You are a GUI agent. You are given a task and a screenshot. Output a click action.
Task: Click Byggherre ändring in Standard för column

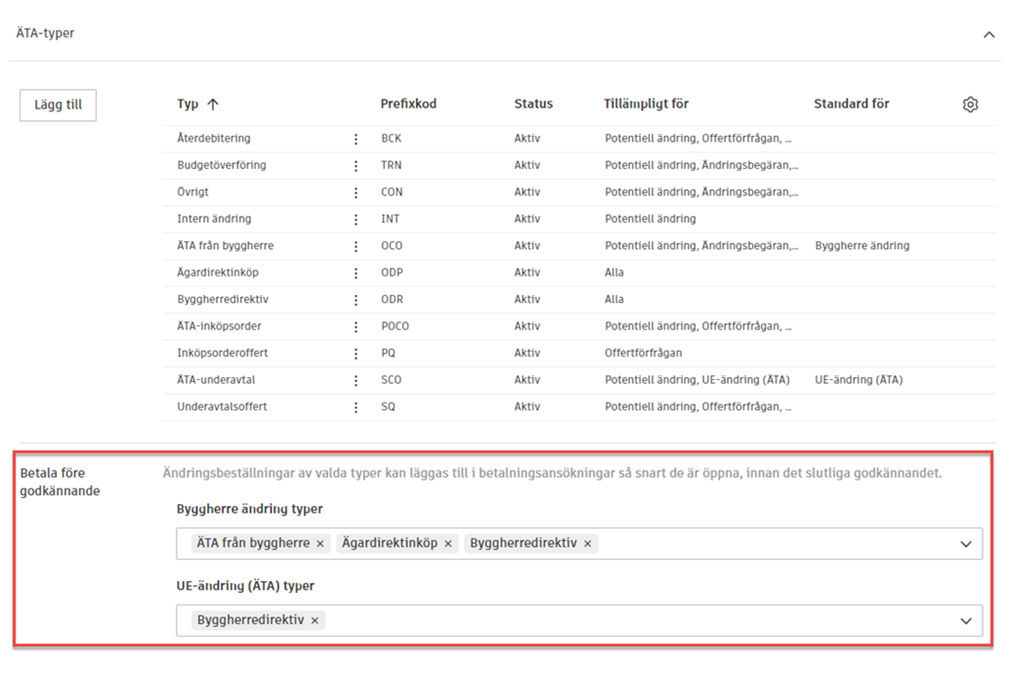[x=862, y=245]
